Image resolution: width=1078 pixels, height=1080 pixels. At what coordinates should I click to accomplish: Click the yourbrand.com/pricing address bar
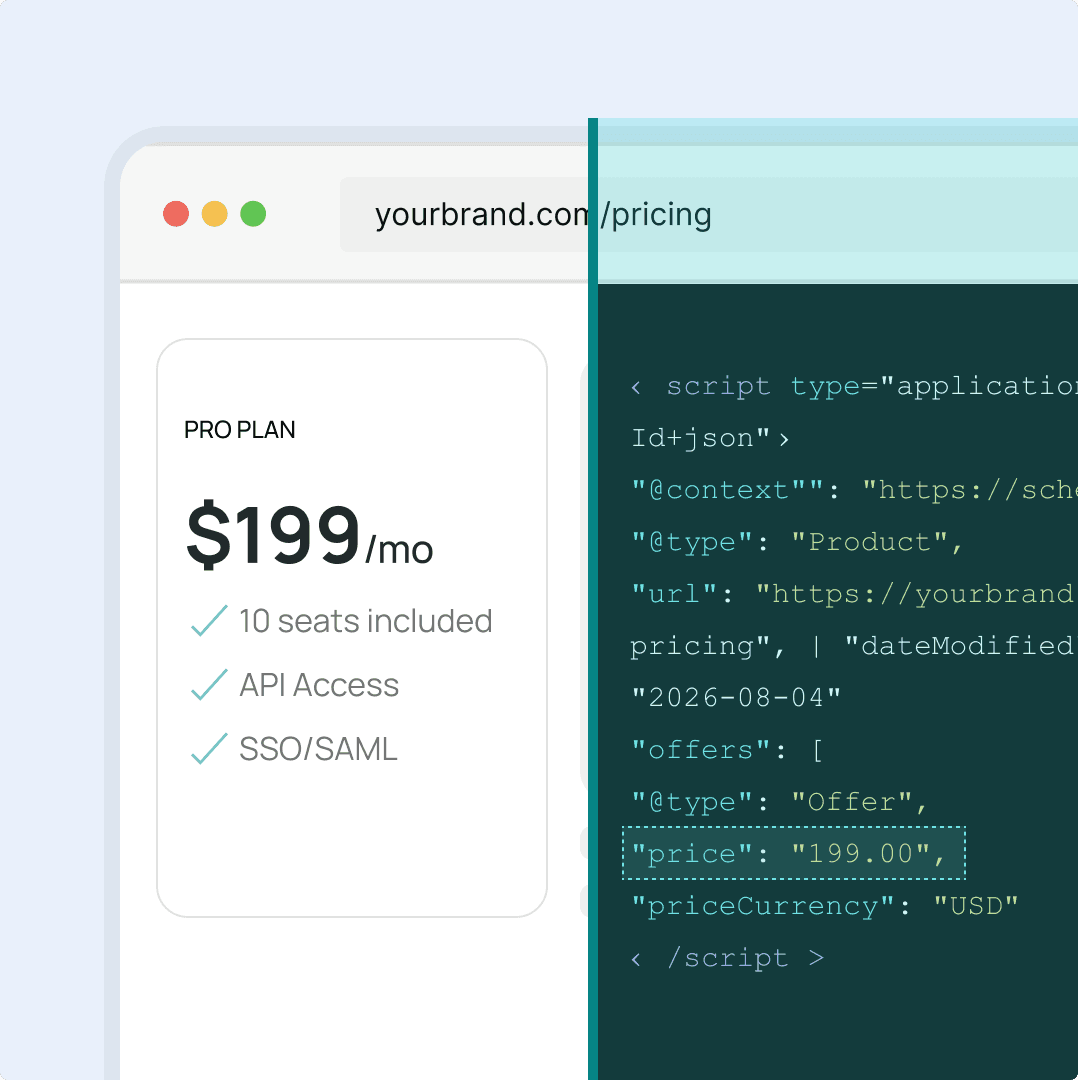click(x=708, y=214)
